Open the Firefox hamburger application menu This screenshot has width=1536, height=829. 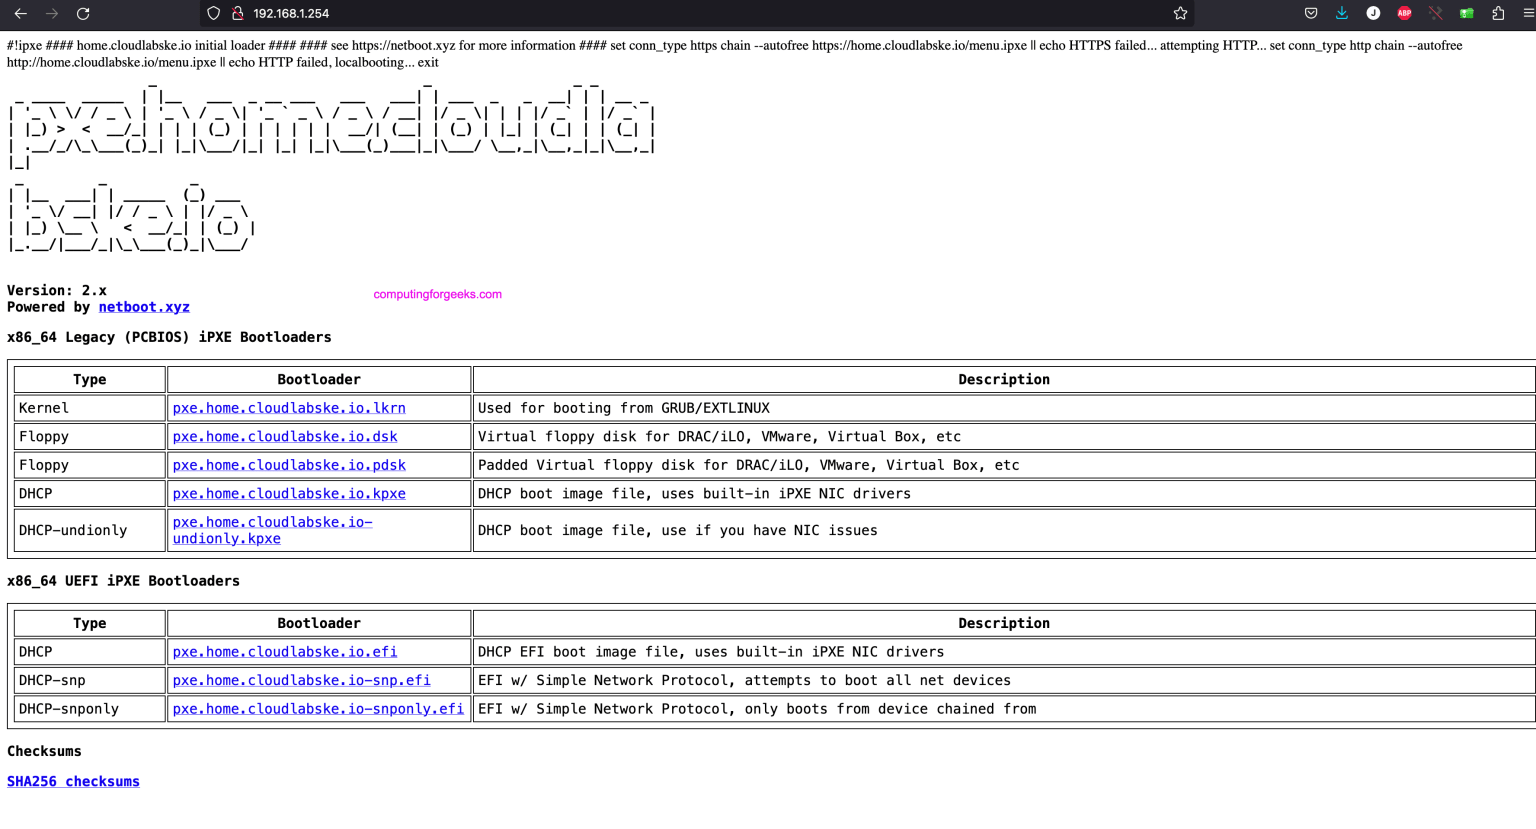1527,14
